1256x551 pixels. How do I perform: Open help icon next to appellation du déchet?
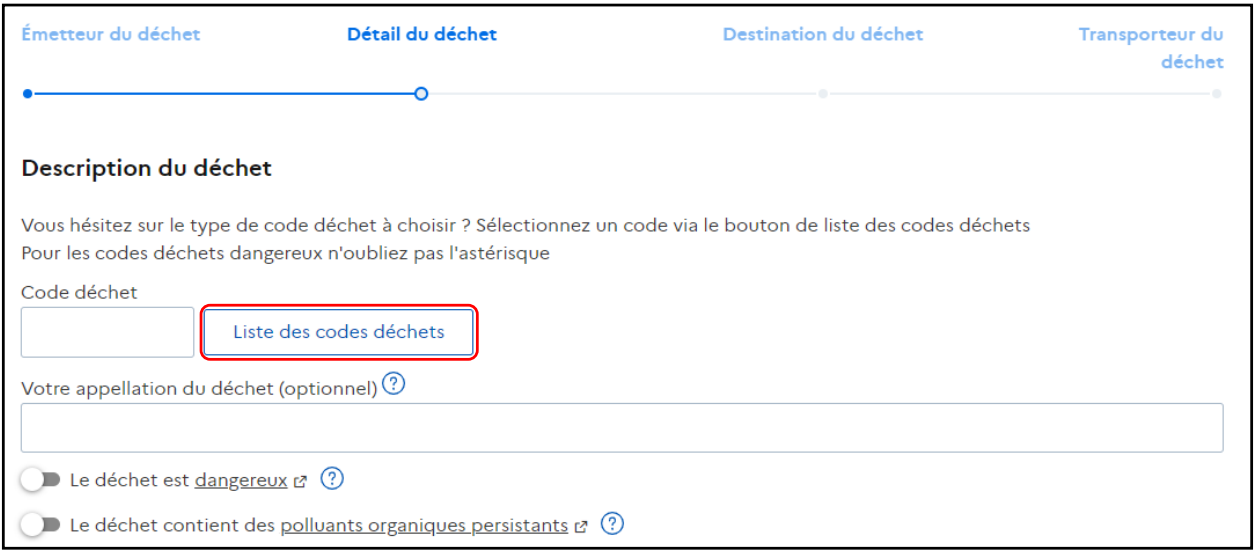tap(394, 384)
